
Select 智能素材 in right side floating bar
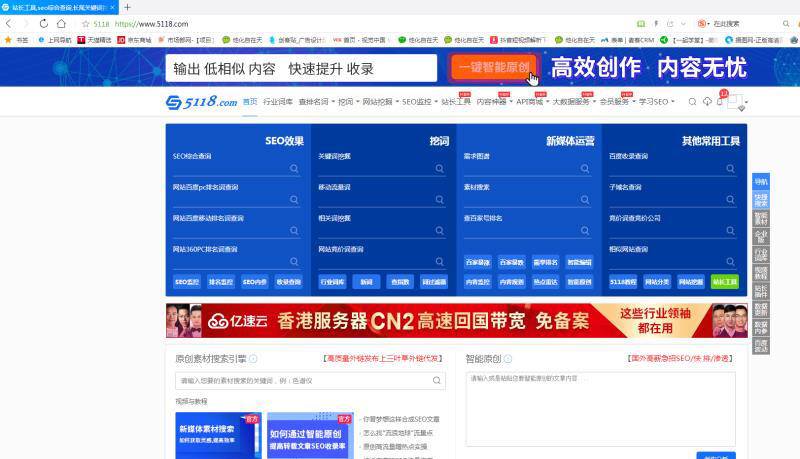[761, 218]
